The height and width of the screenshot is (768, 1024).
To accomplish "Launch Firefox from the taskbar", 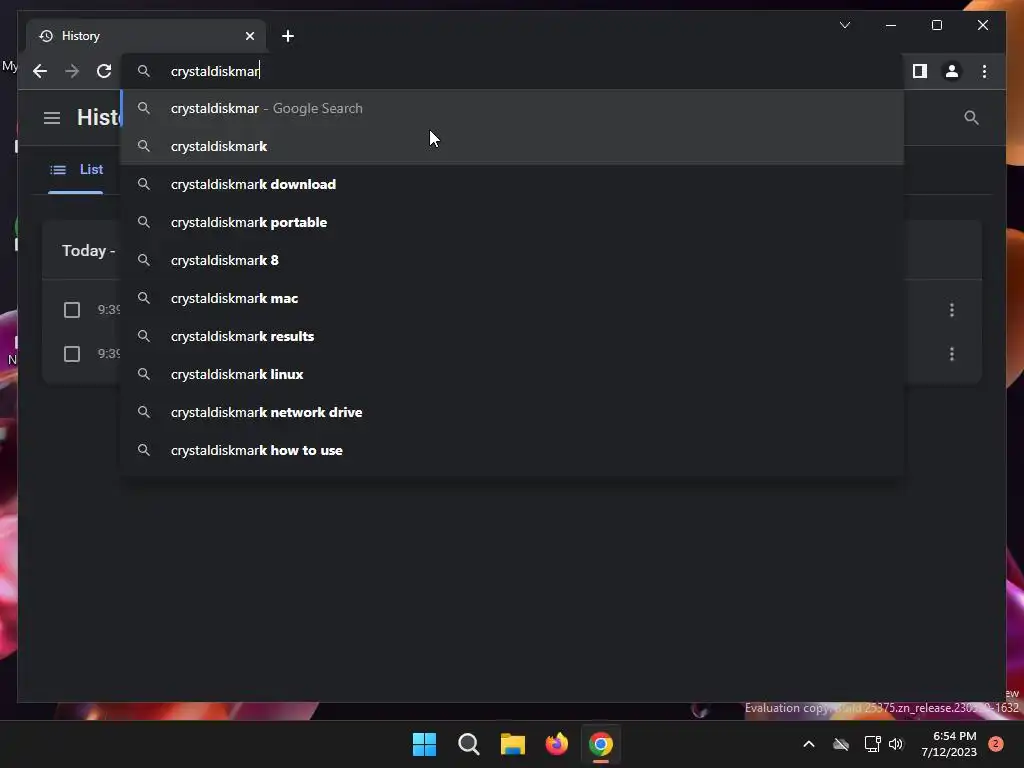I will pos(556,744).
